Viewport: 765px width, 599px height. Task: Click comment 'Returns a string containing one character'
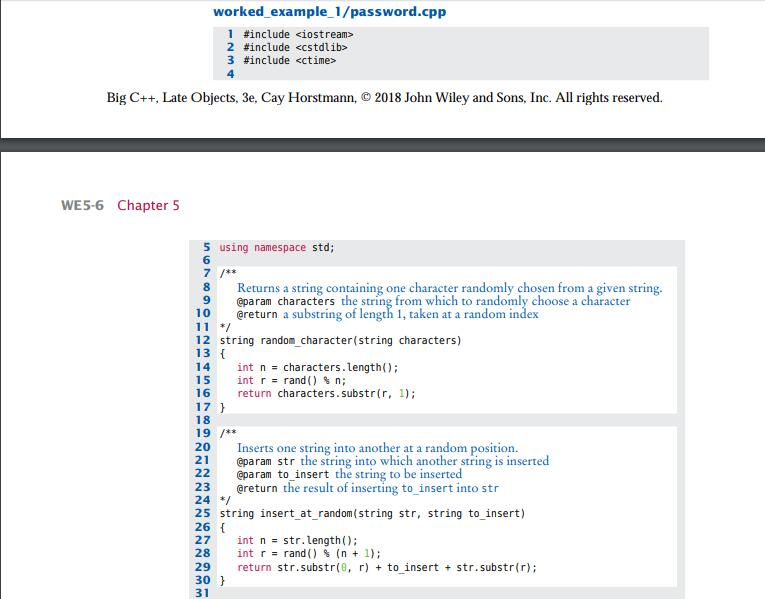tap(449, 288)
